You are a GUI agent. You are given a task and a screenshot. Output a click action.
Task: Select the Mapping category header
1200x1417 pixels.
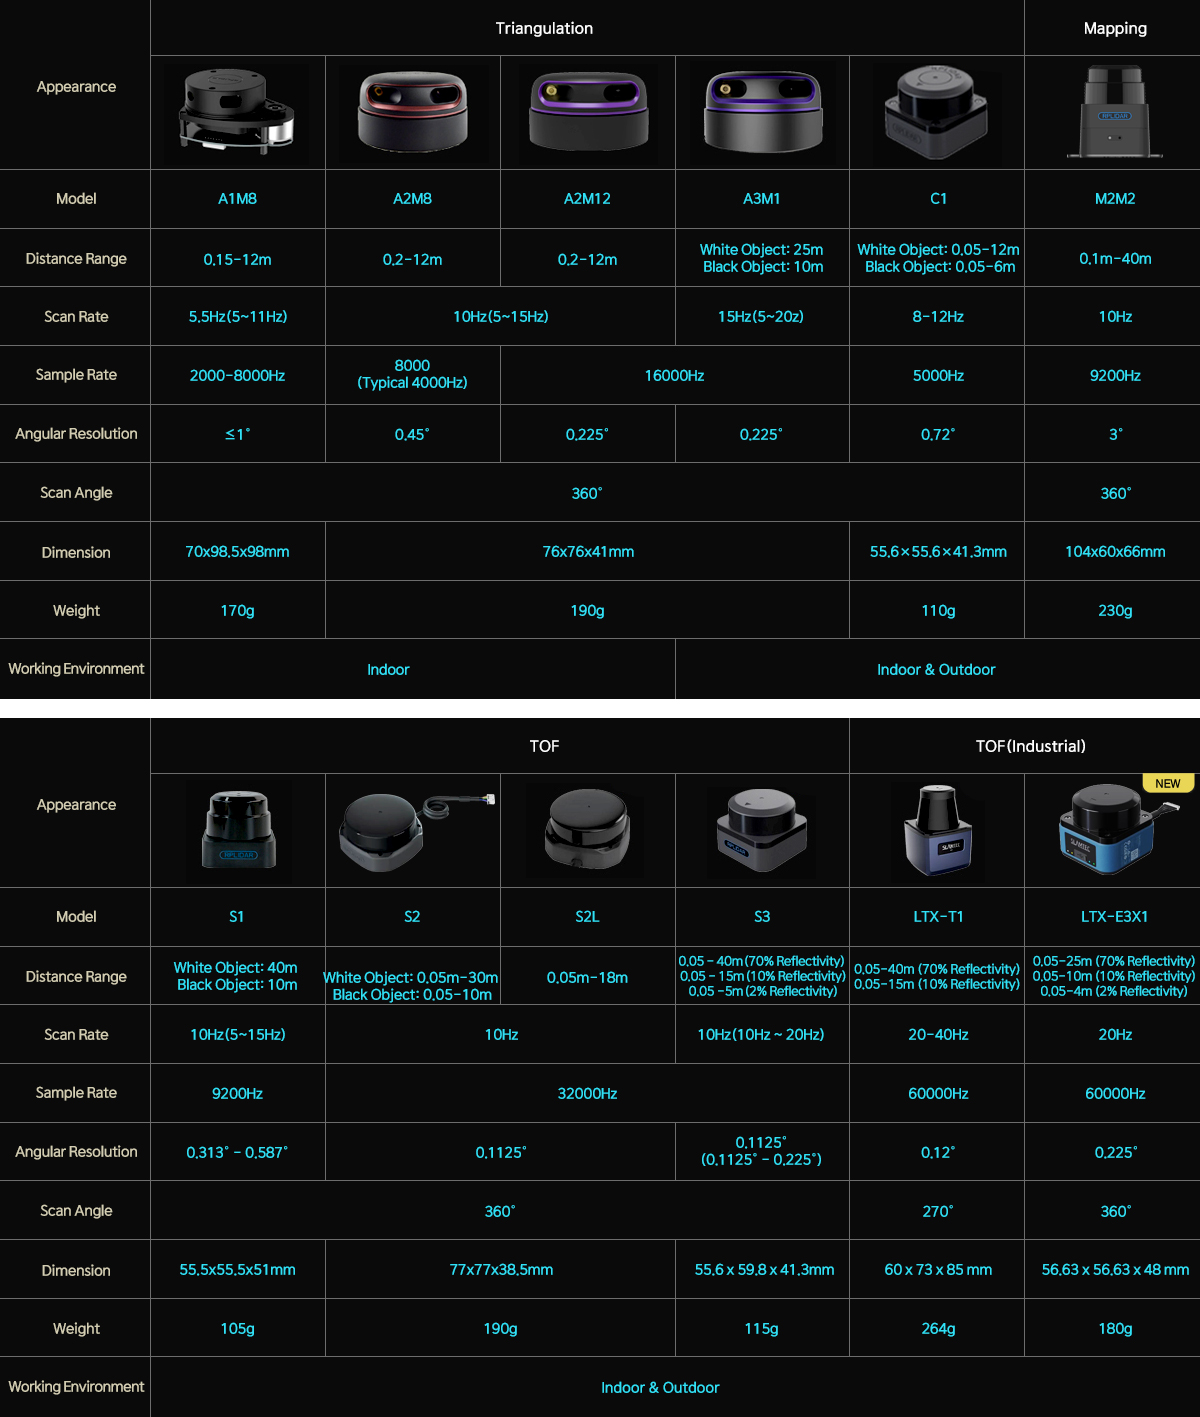[1115, 29]
